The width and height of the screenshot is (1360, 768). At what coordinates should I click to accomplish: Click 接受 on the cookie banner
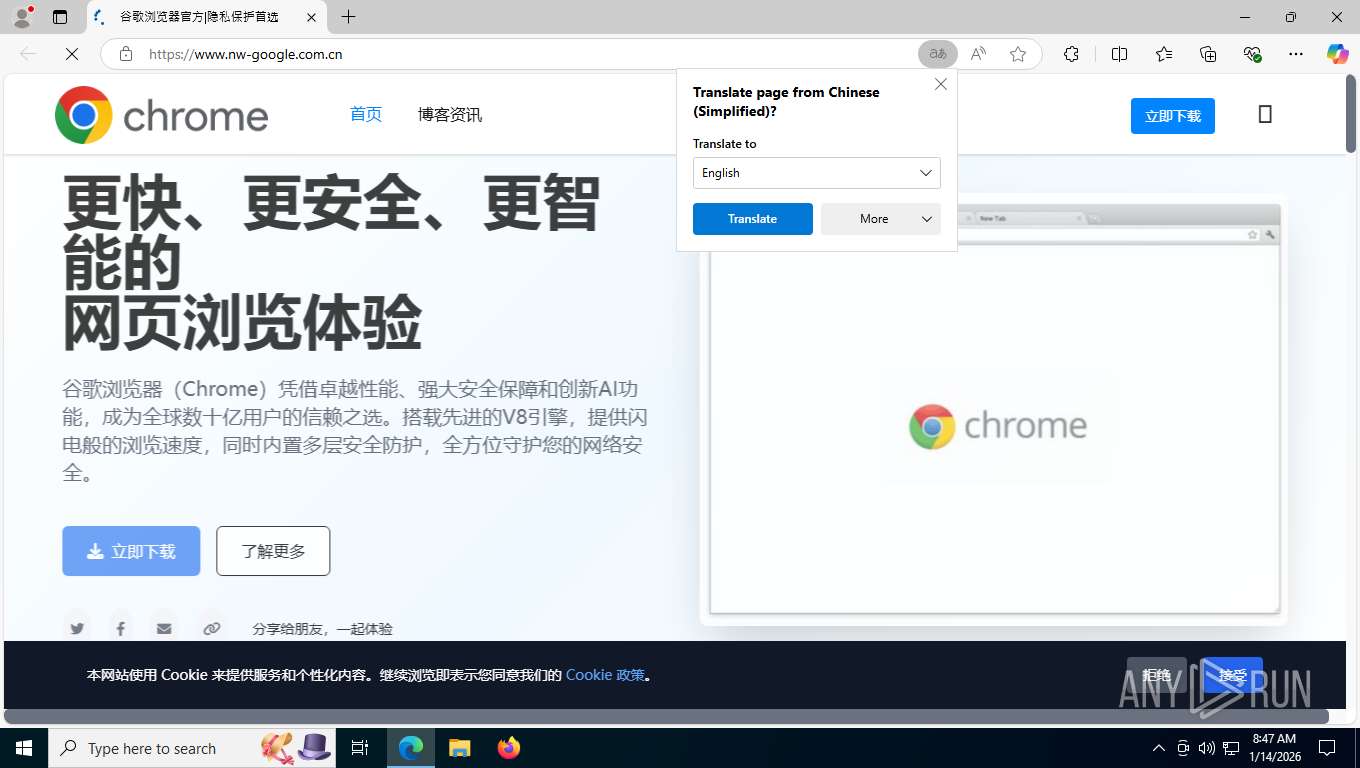1232,675
